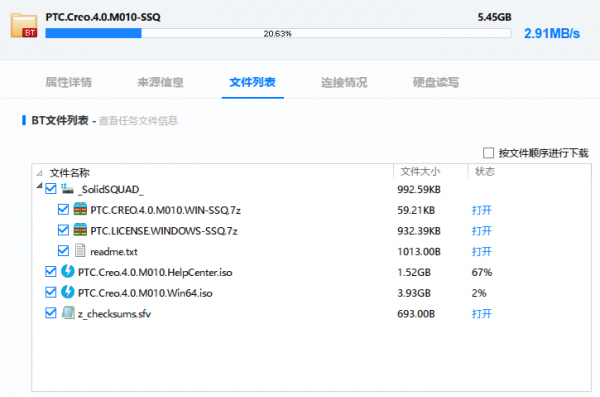This screenshot has height=397, width=600.
Task: Select the 文件列表 tab
Action: pyautogui.click(x=253, y=82)
